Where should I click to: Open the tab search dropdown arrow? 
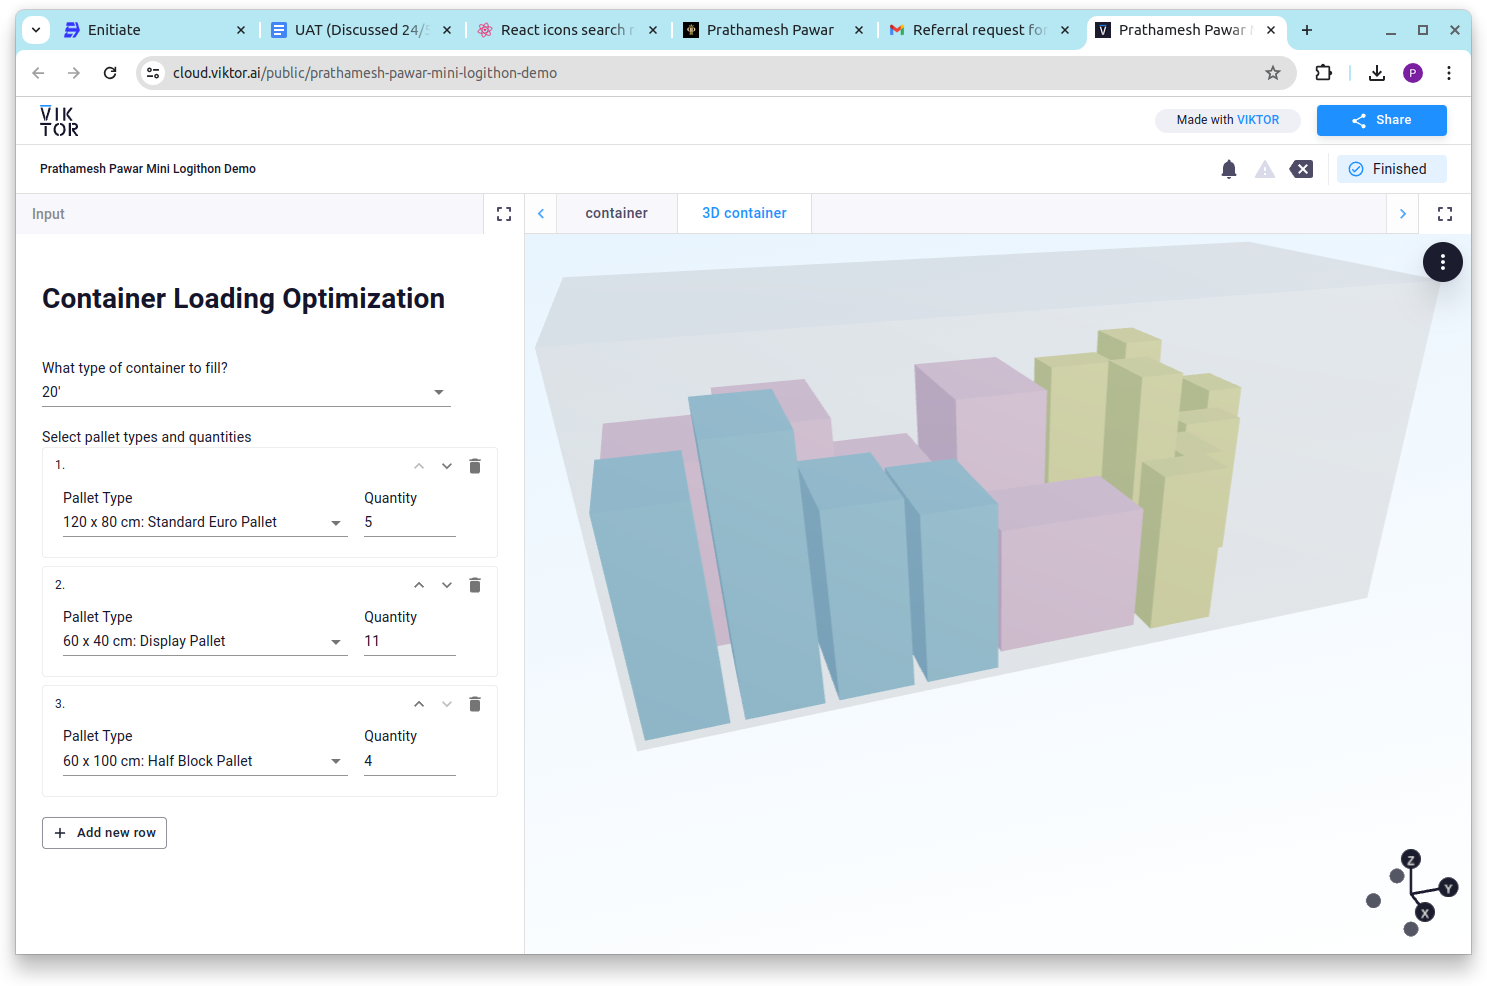36,30
